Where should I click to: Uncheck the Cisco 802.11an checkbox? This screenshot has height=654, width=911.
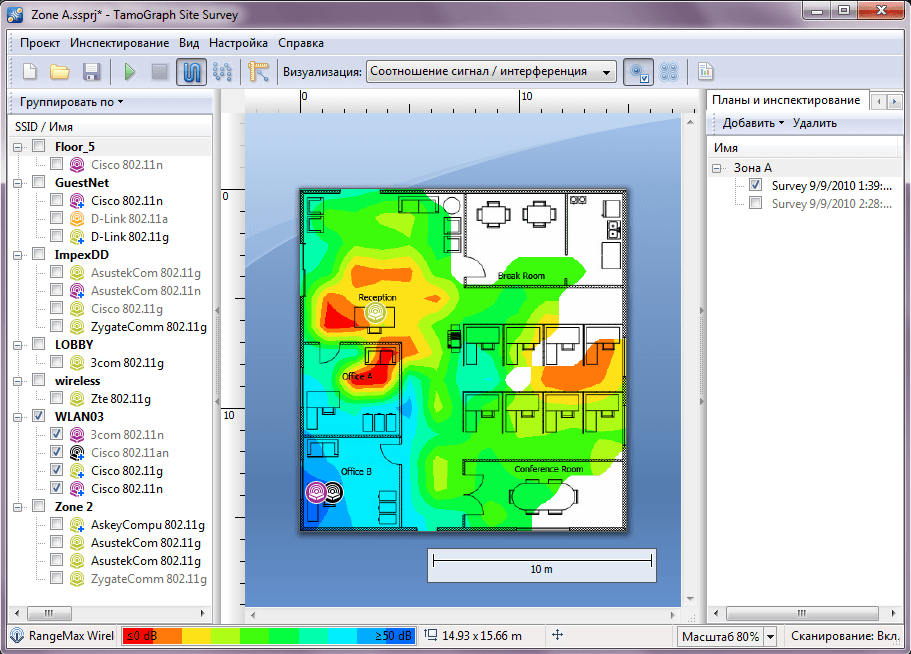pyautogui.click(x=56, y=452)
